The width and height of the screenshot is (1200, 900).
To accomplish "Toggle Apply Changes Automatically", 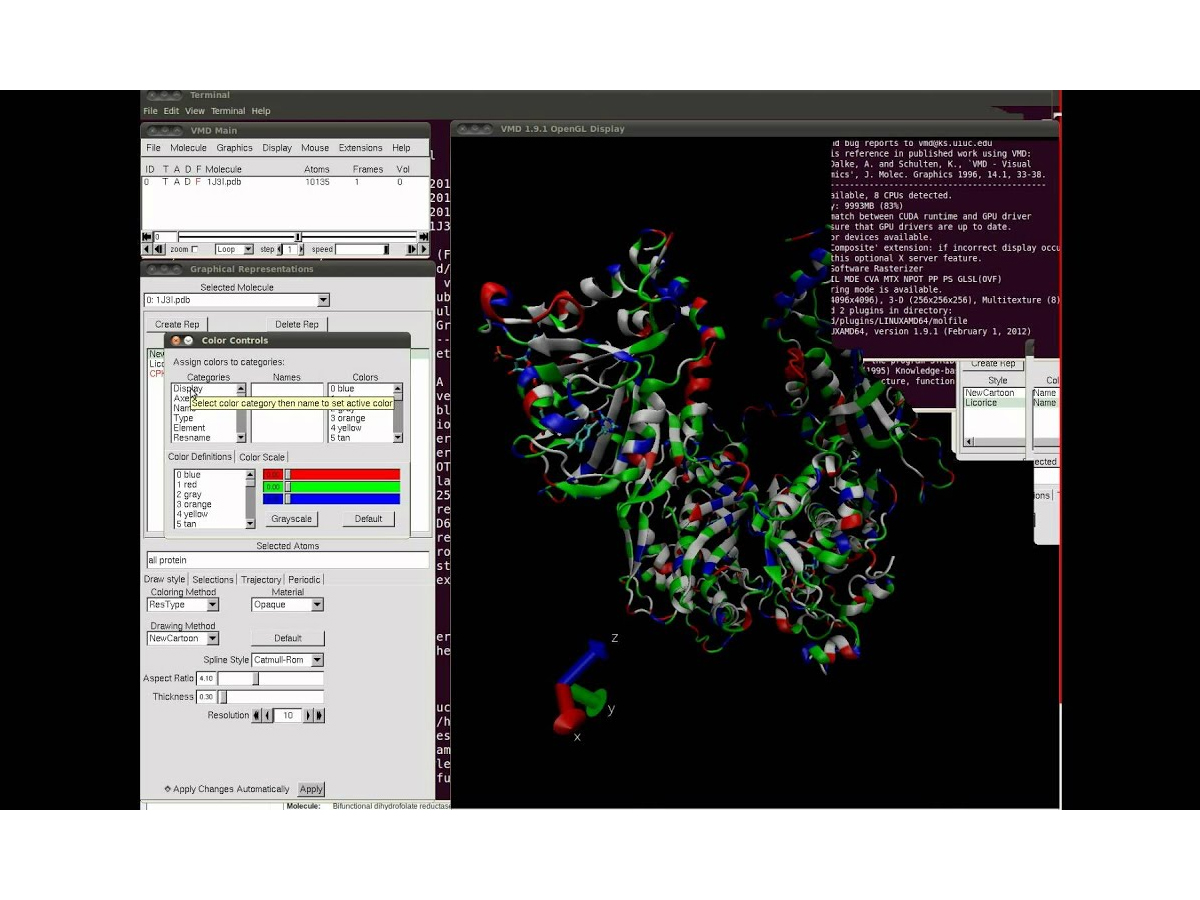I will click(168, 789).
